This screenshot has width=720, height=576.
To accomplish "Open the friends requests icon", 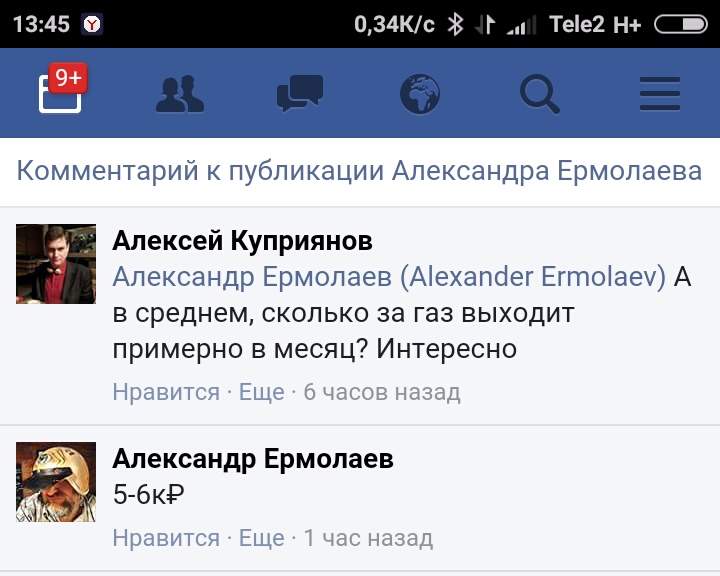I will 180,94.
